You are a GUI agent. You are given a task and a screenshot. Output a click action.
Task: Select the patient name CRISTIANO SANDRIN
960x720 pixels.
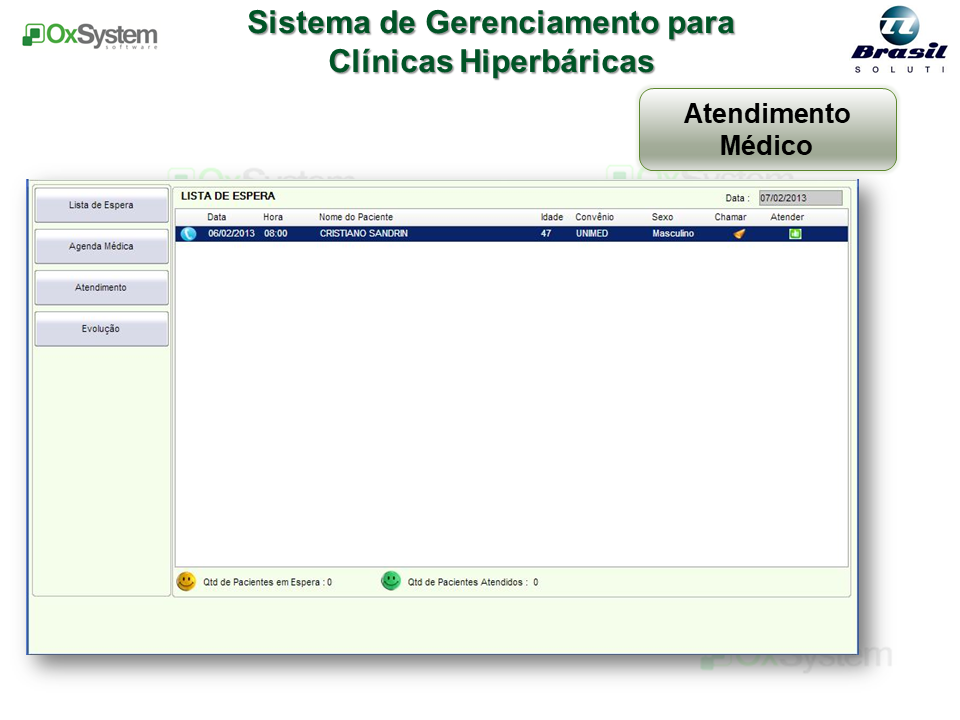tap(363, 234)
